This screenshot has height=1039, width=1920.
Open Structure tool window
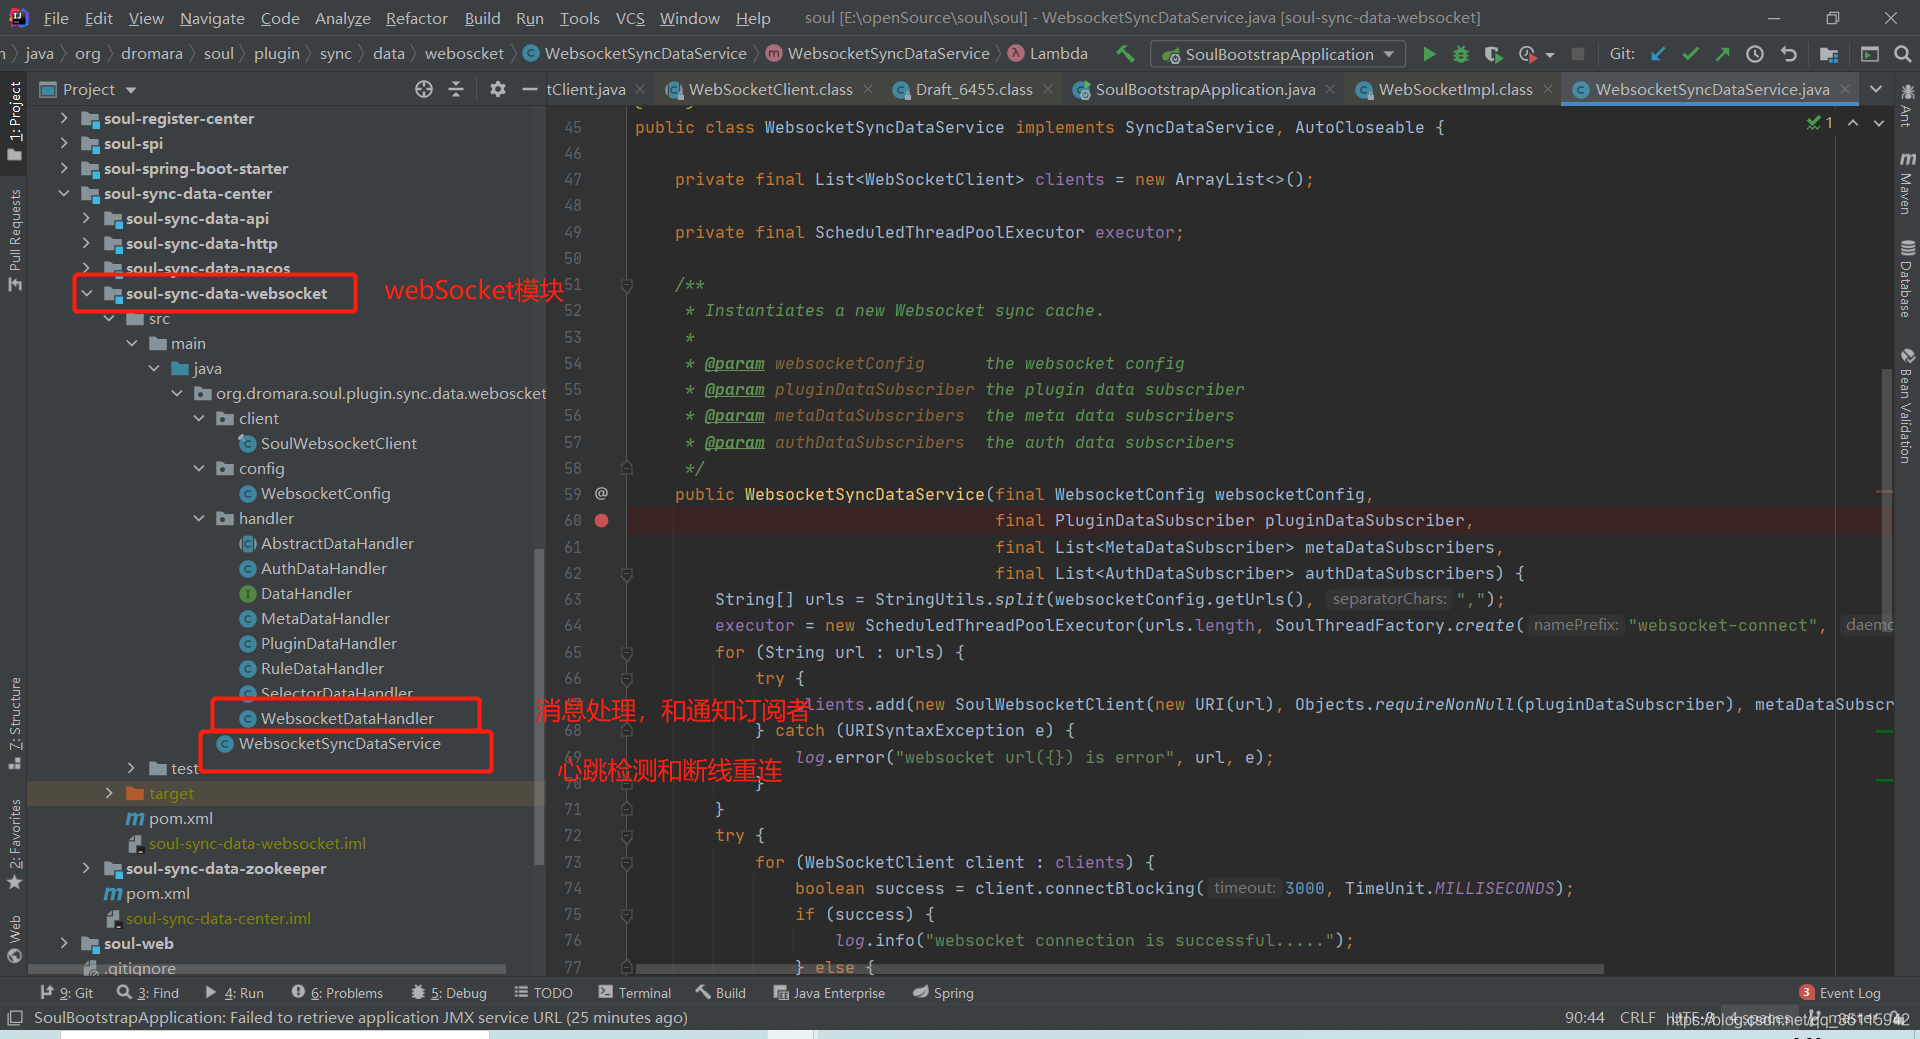tap(14, 722)
